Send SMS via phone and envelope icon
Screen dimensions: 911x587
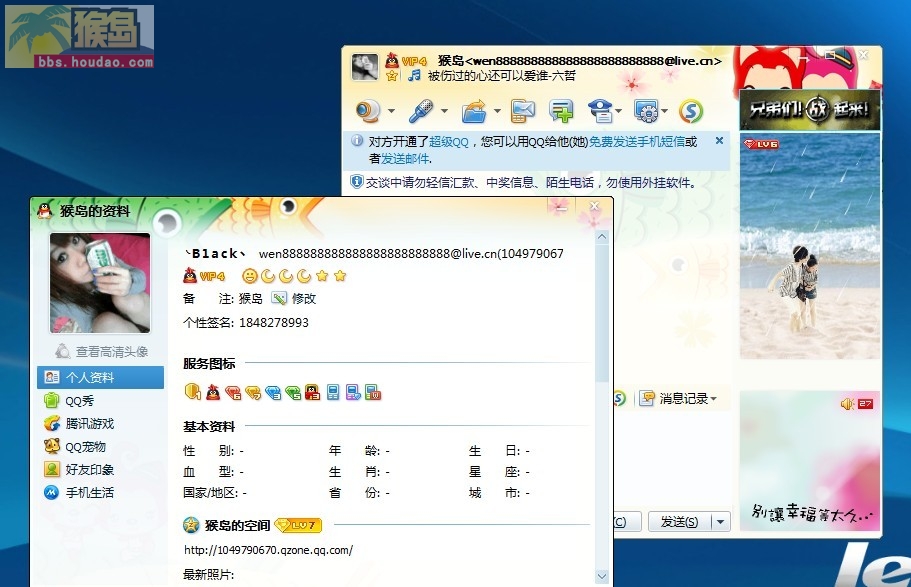(x=523, y=110)
